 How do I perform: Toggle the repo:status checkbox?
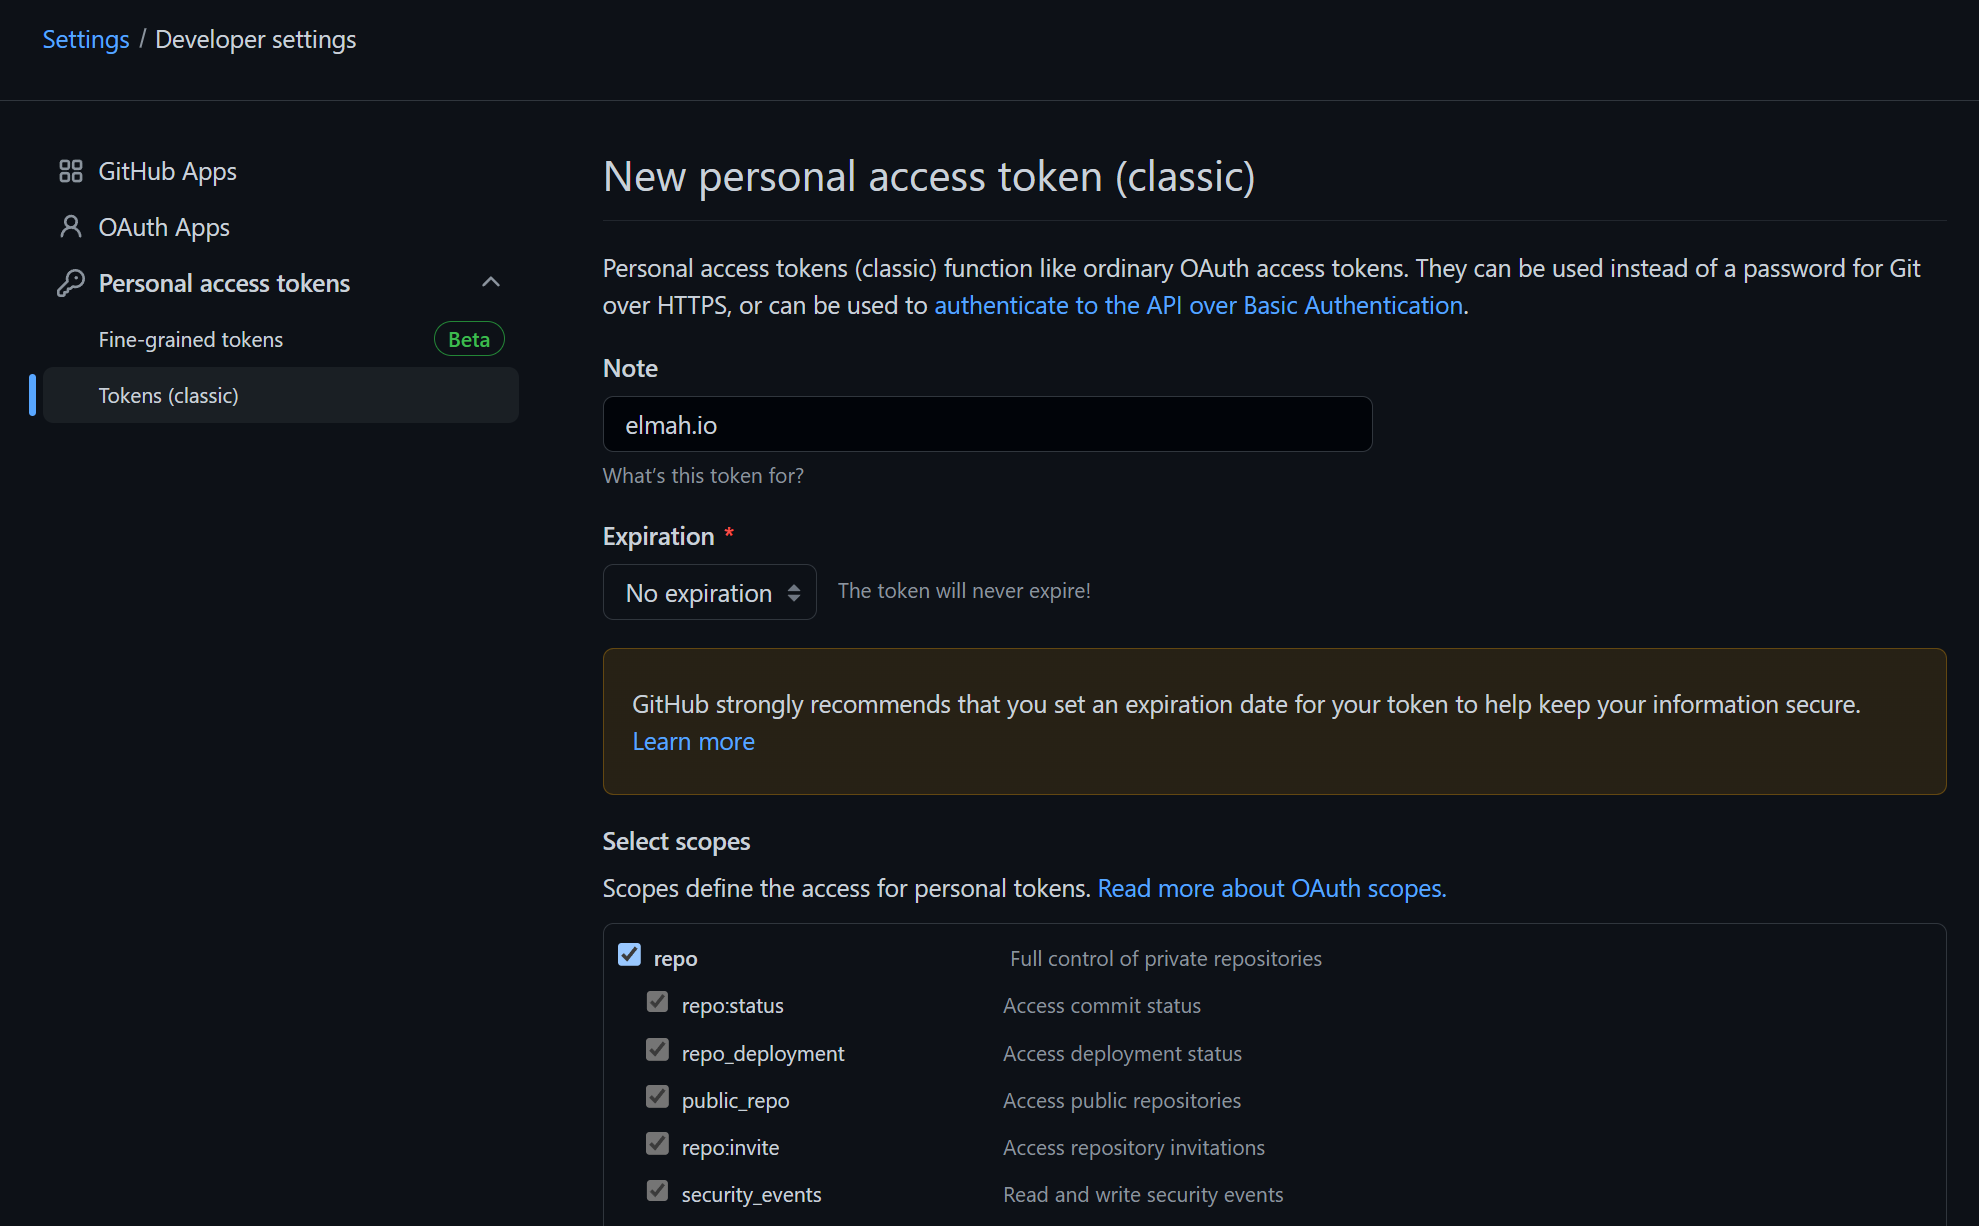click(x=657, y=1002)
